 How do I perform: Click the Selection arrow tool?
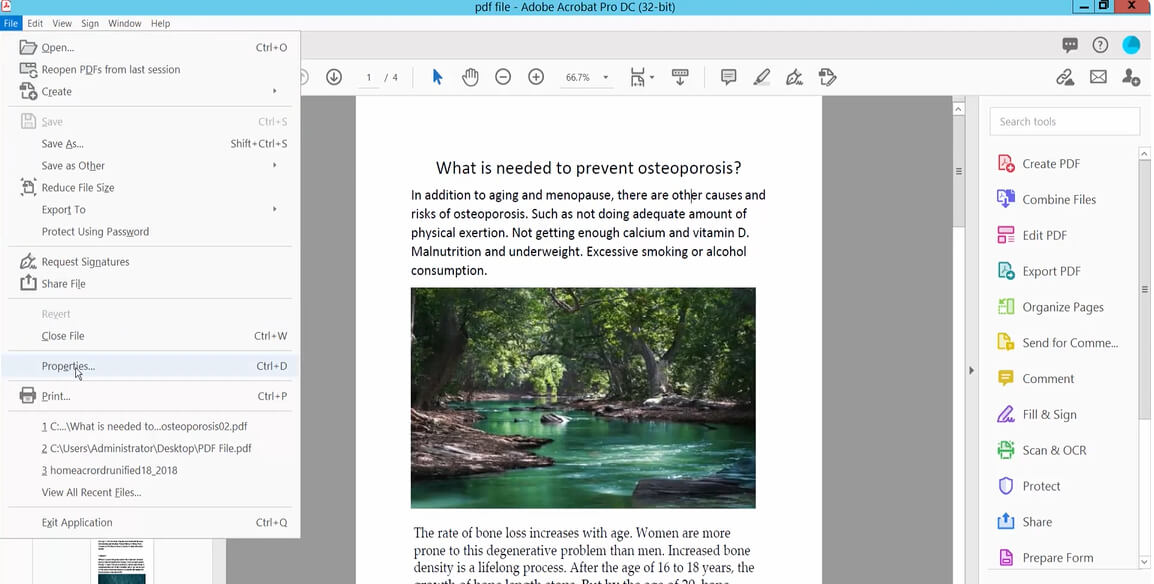[x=437, y=77]
